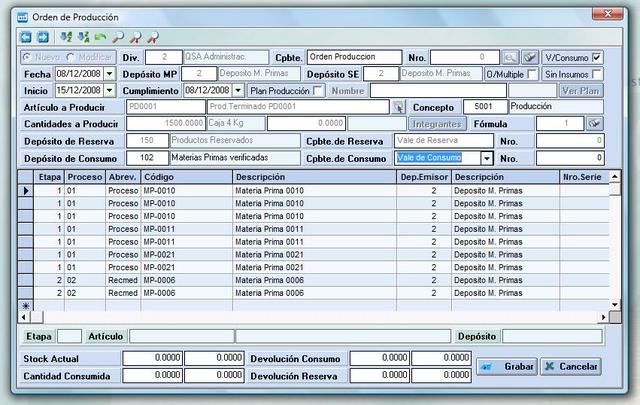Screen dimensions: 640x405
Task: Click the Nro.Serie column header
Action: [x=584, y=177]
